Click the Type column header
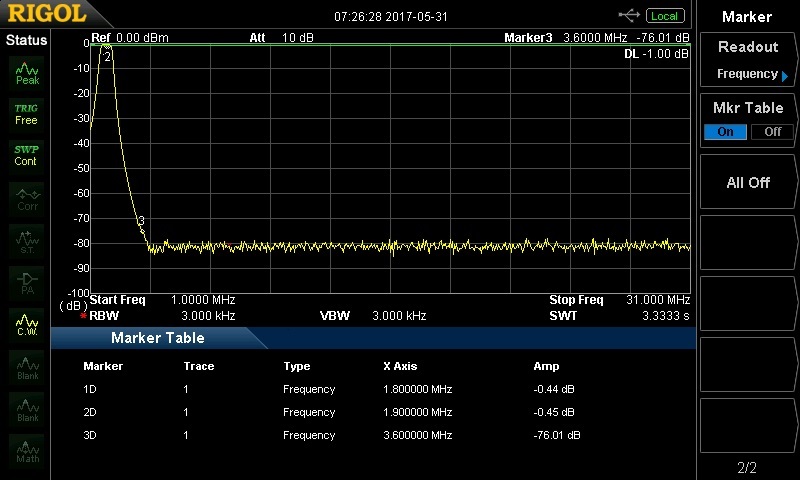 tap(296, 366)
